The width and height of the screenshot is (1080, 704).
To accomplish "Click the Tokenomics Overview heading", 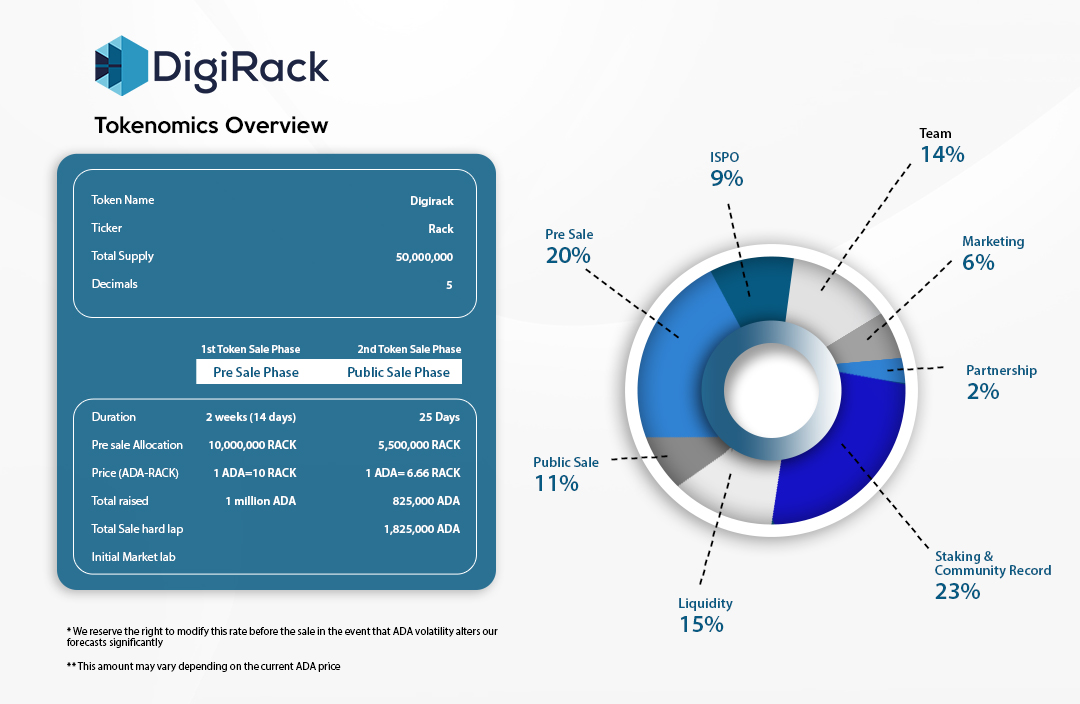I will coord(211,125).
